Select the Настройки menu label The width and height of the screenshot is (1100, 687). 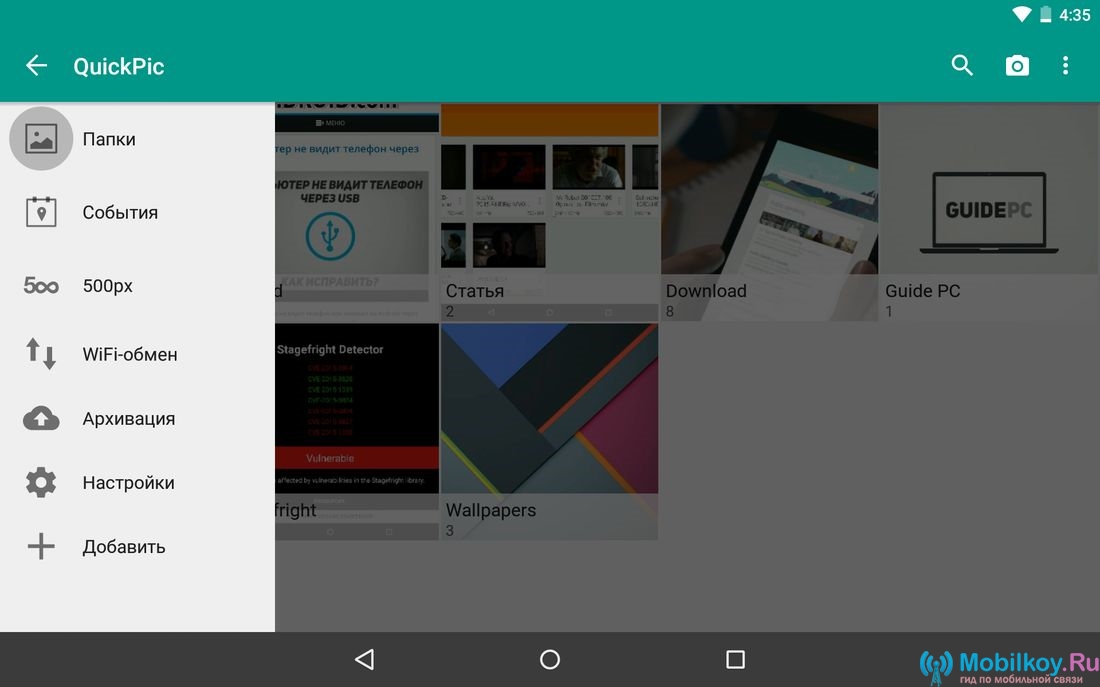point(128,483)
